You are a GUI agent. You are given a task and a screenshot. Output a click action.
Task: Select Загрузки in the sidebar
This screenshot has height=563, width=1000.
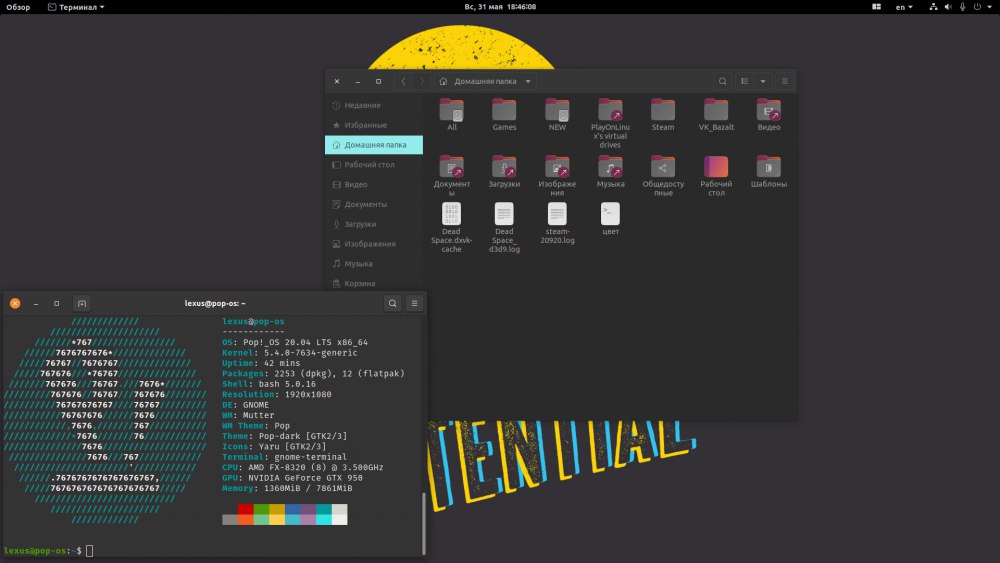click(374, 224)
